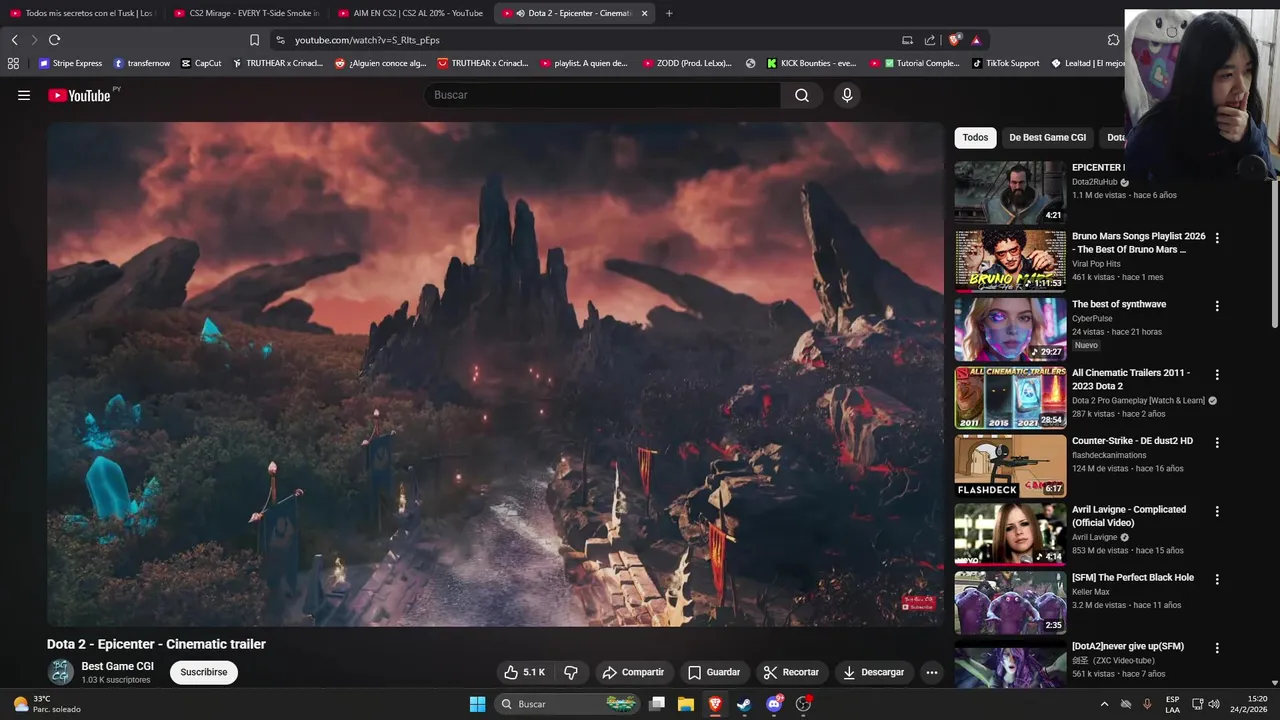Open browser extensions puzzle icon
This screenshot has width=1280, height=720.
click(1113, 40)
